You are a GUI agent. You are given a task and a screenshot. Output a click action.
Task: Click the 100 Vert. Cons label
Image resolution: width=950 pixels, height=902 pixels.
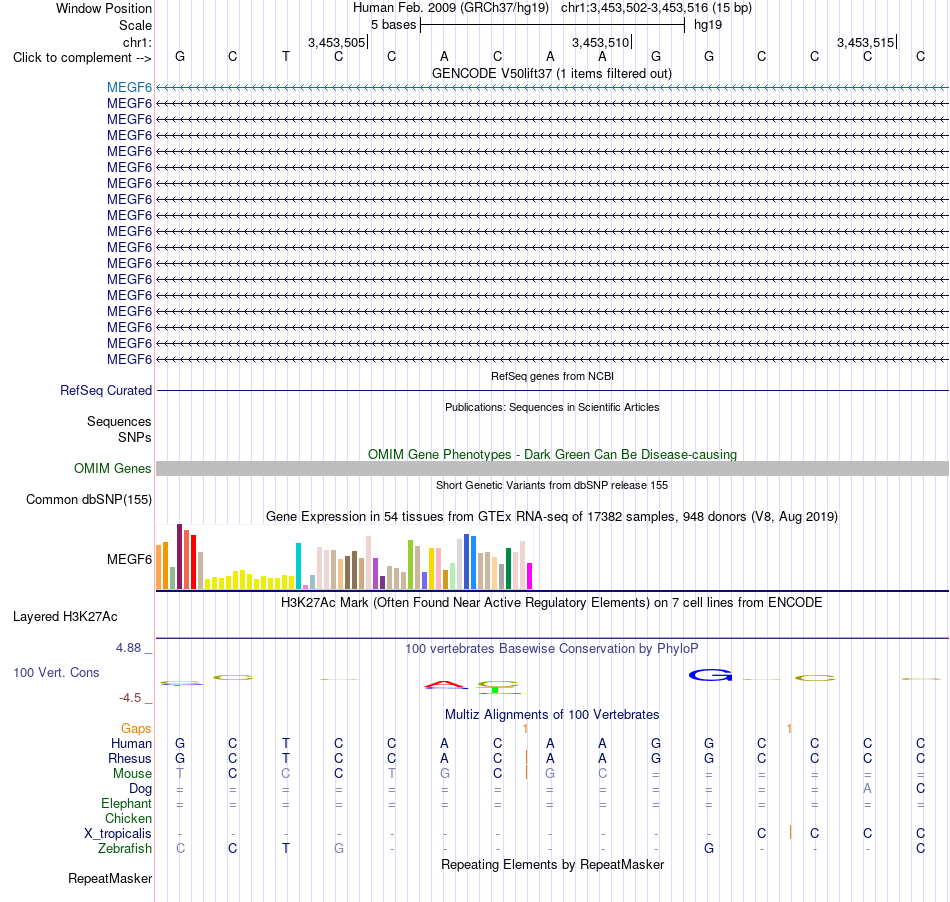(56, 672)
